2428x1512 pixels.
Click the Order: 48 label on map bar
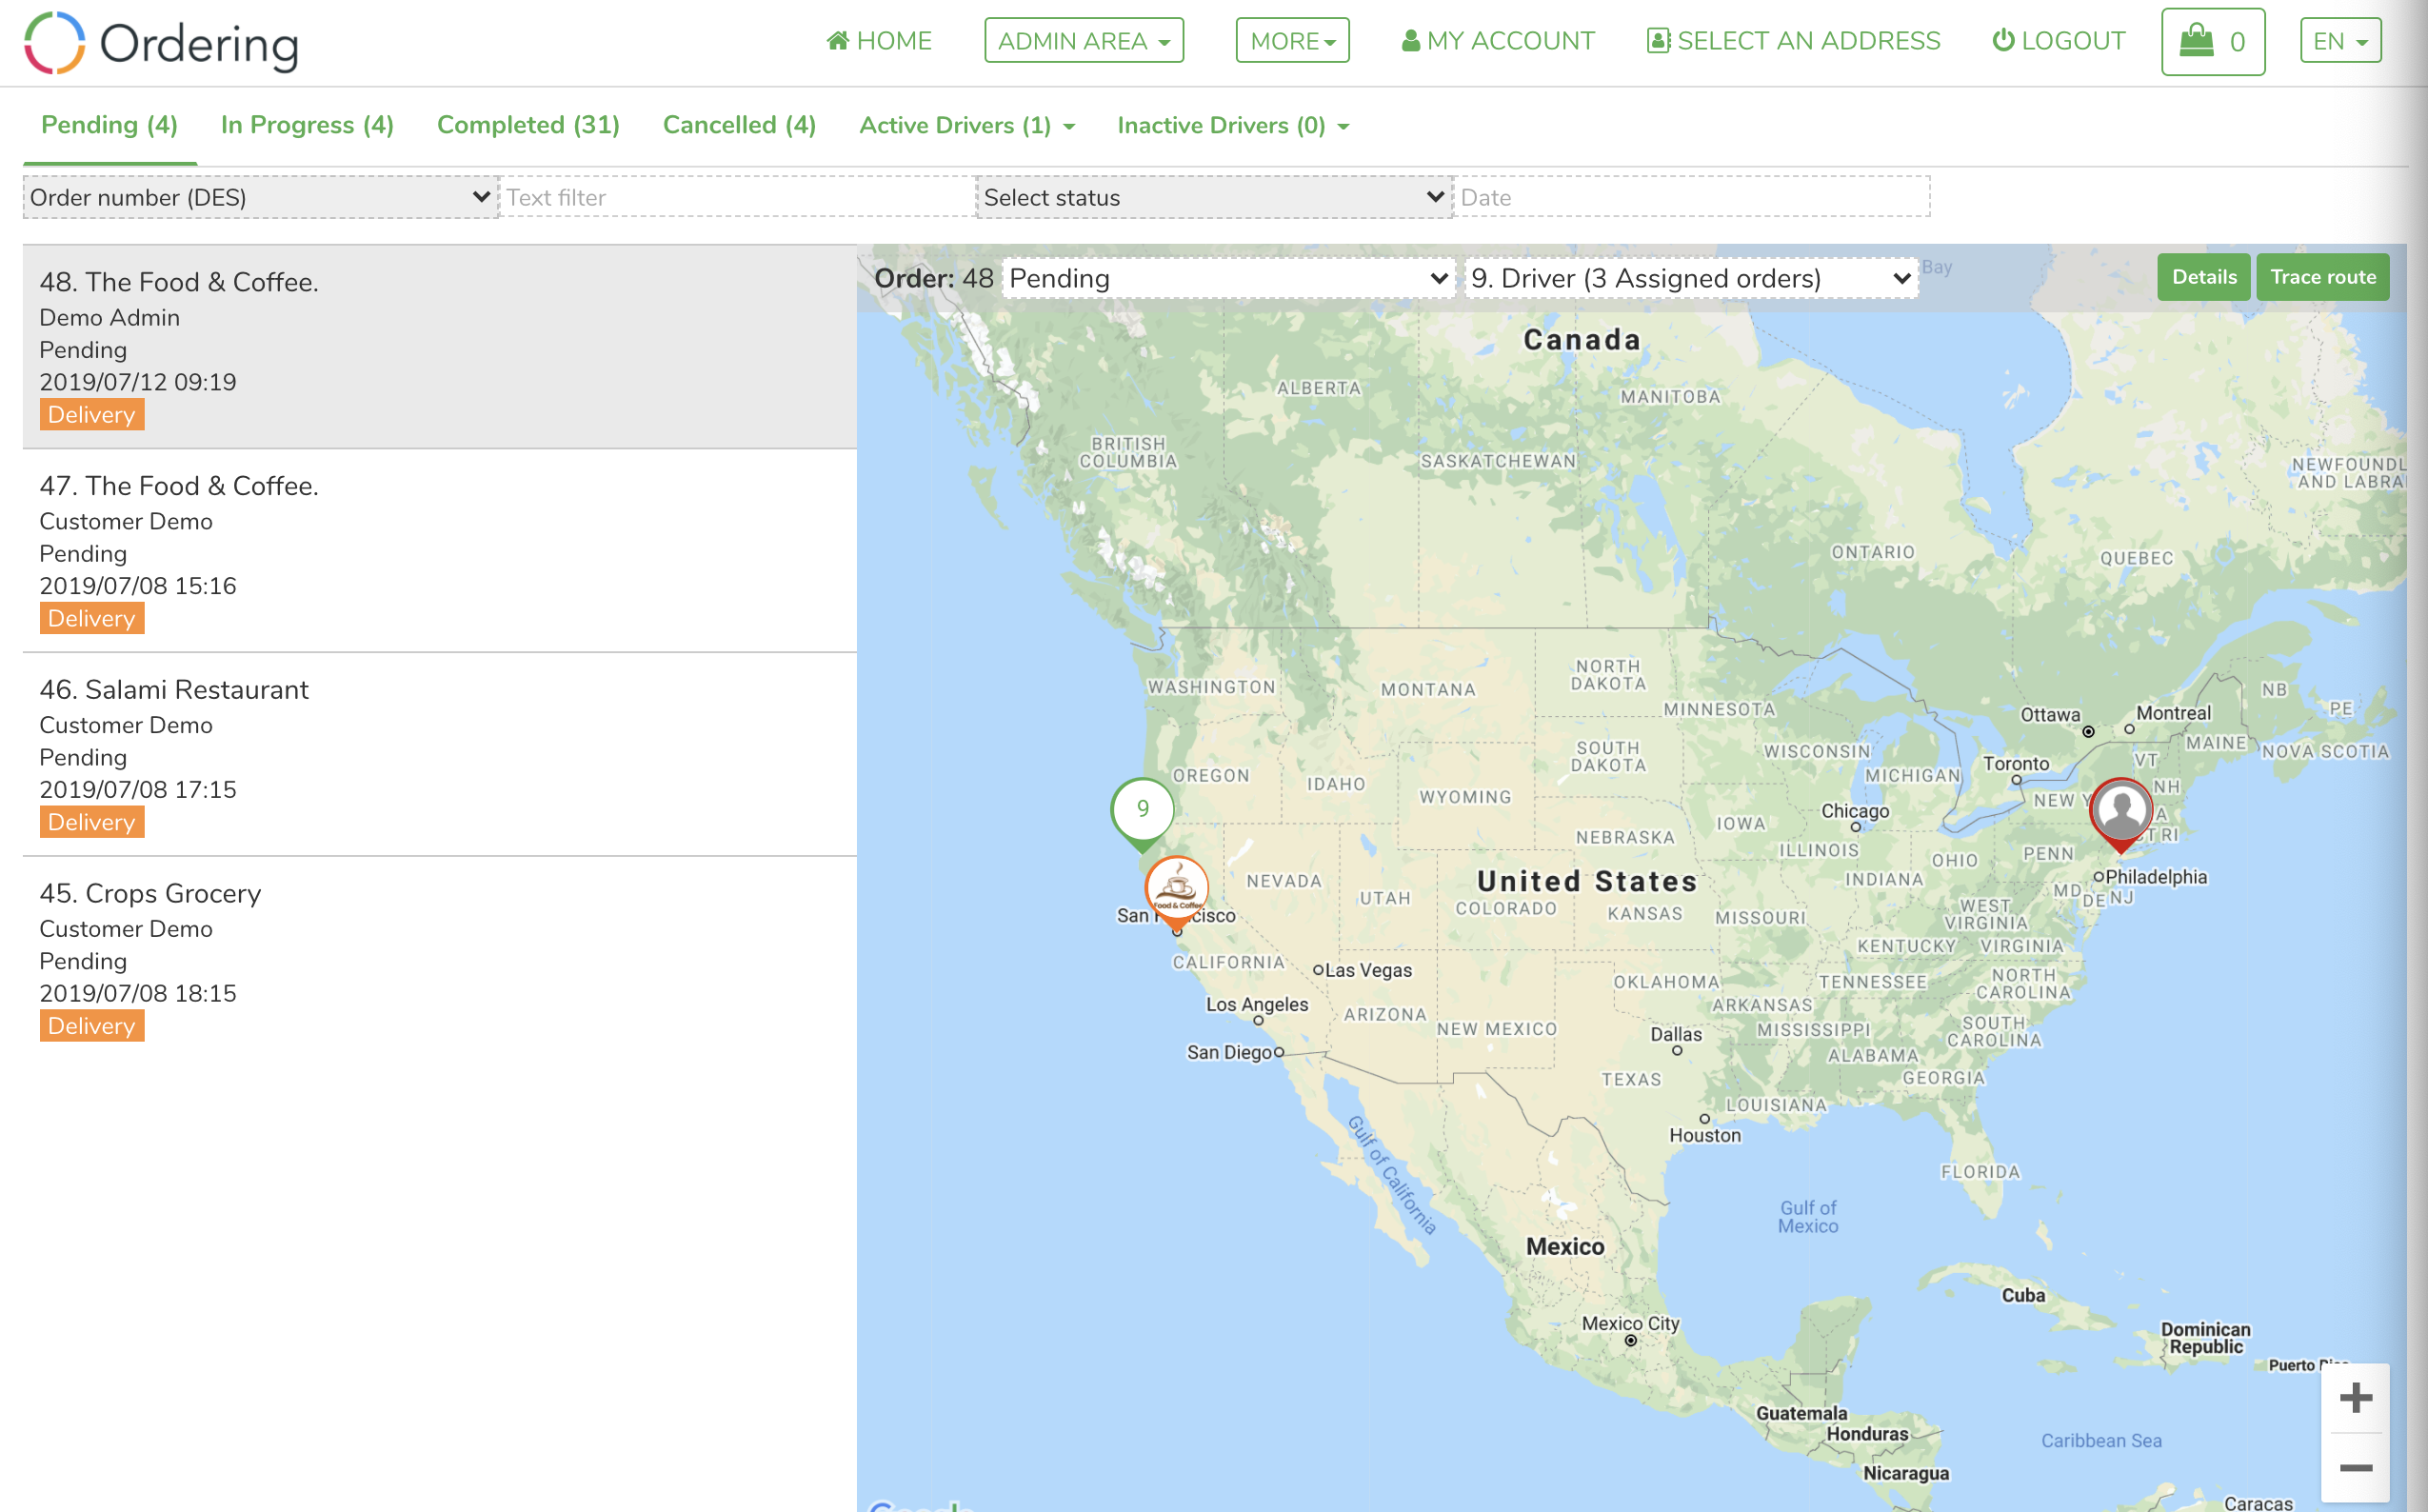pos(934,278)
